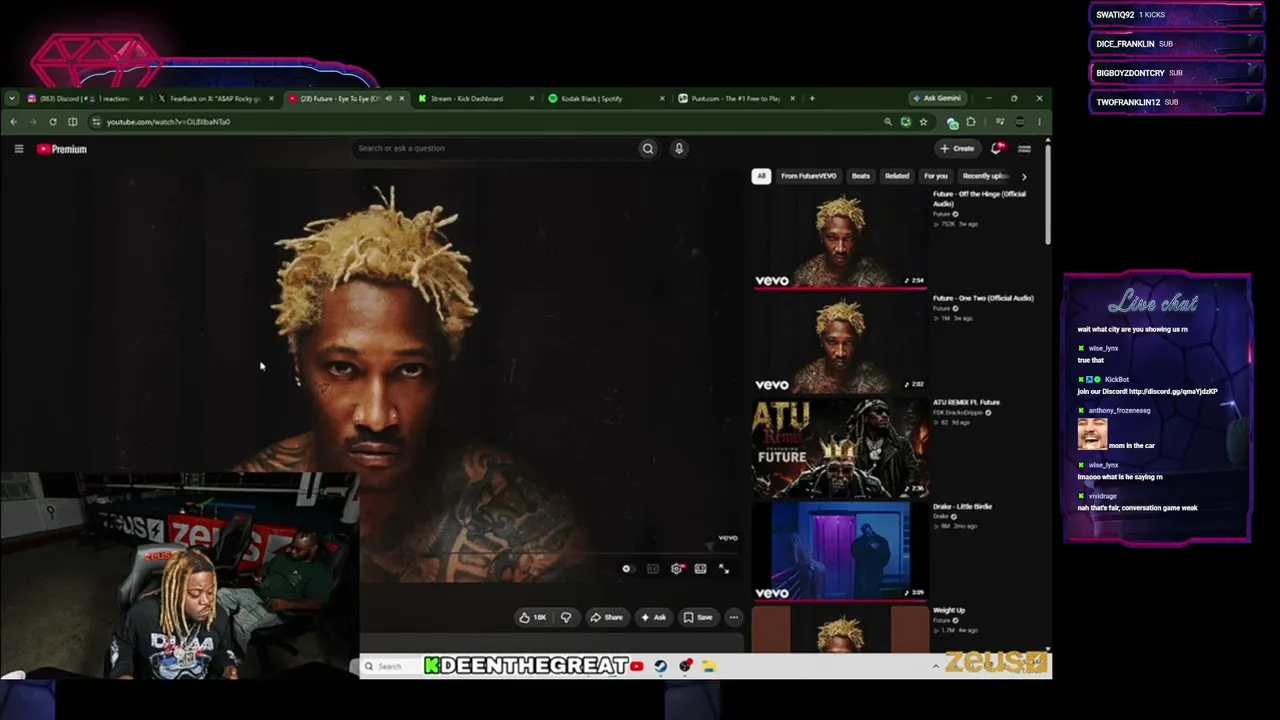
Task: Open the YouTube guide hamburger menu
Action: (19, 149)
